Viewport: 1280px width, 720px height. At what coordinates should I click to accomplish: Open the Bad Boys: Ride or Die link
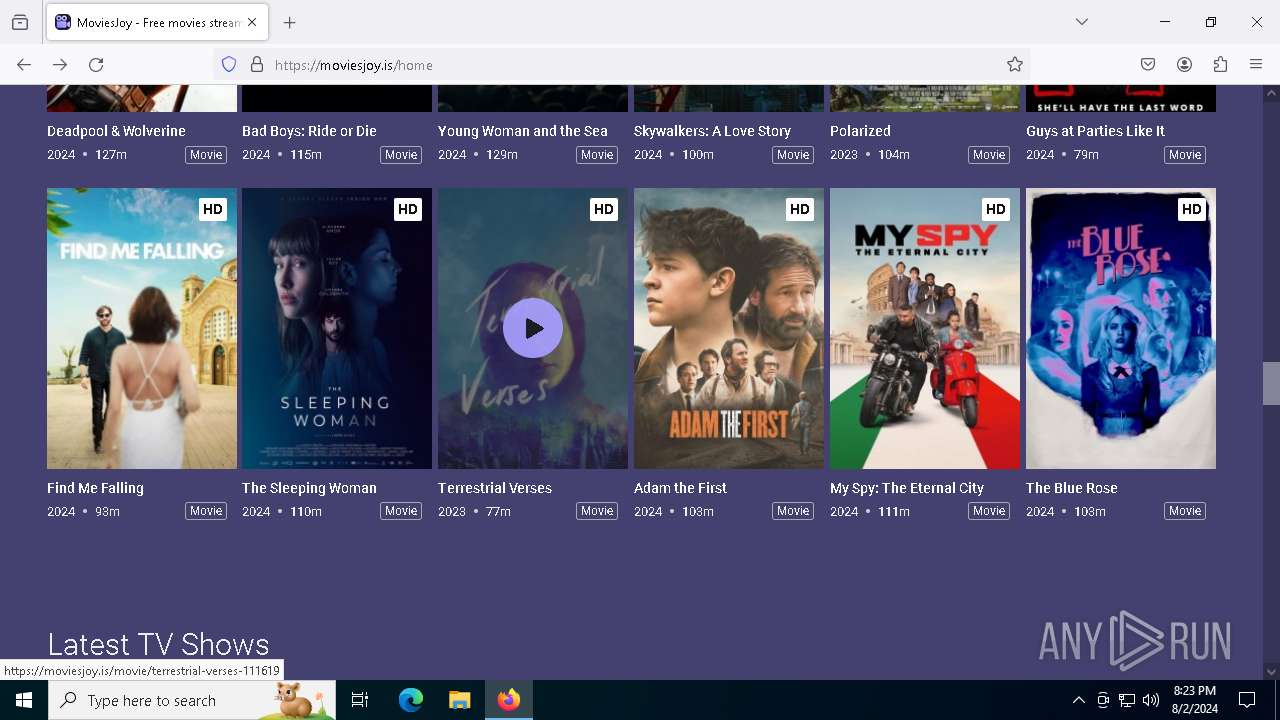[x=309, y=131]
